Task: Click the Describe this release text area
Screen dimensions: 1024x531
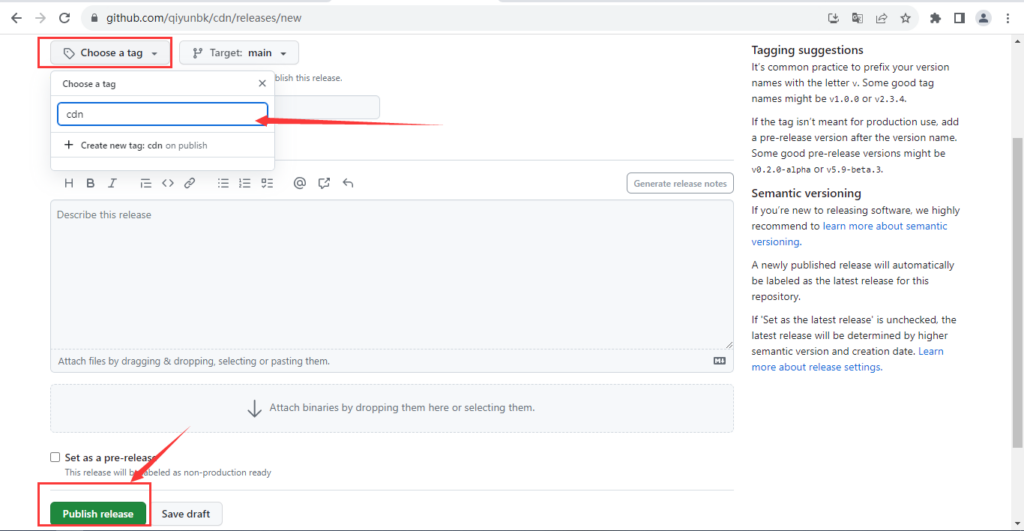Action: click(392, 275)
